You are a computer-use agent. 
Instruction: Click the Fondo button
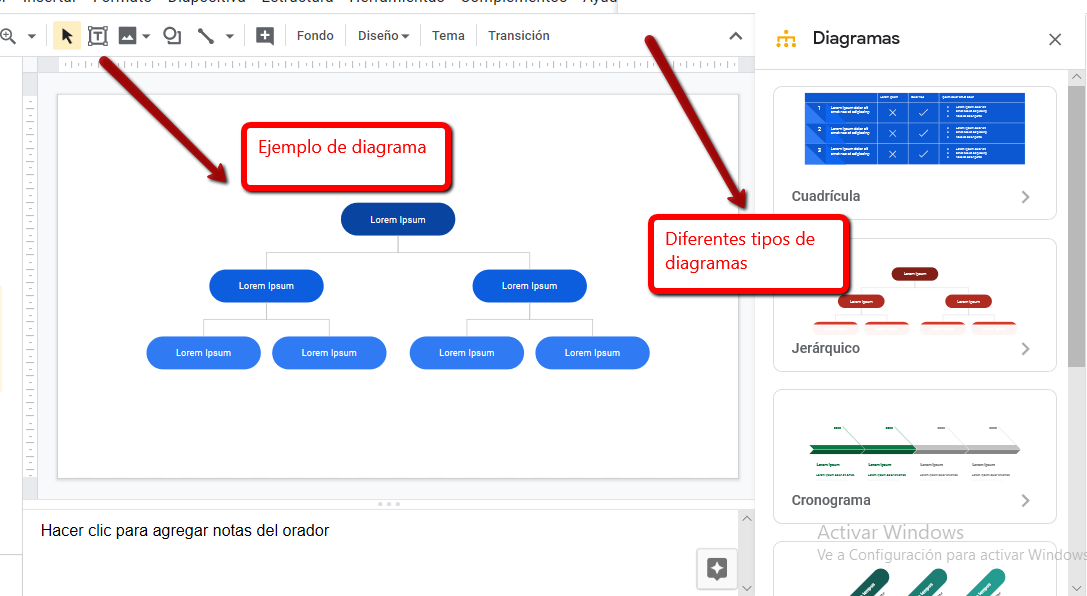(315, 36)
